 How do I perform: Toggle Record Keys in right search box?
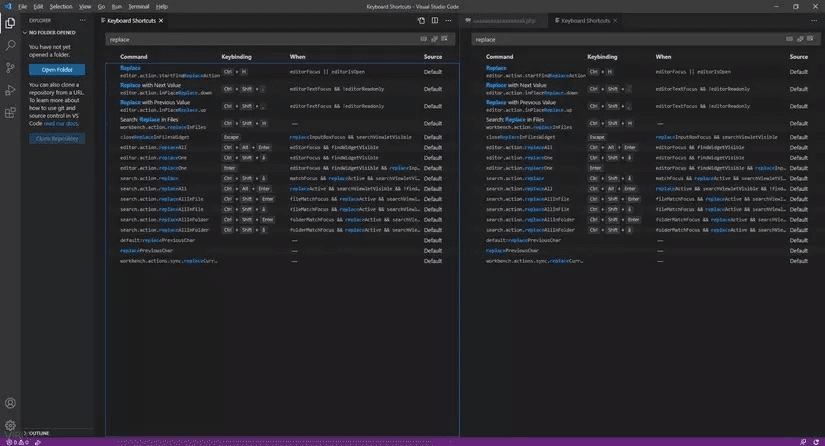[x=789, y=39]
